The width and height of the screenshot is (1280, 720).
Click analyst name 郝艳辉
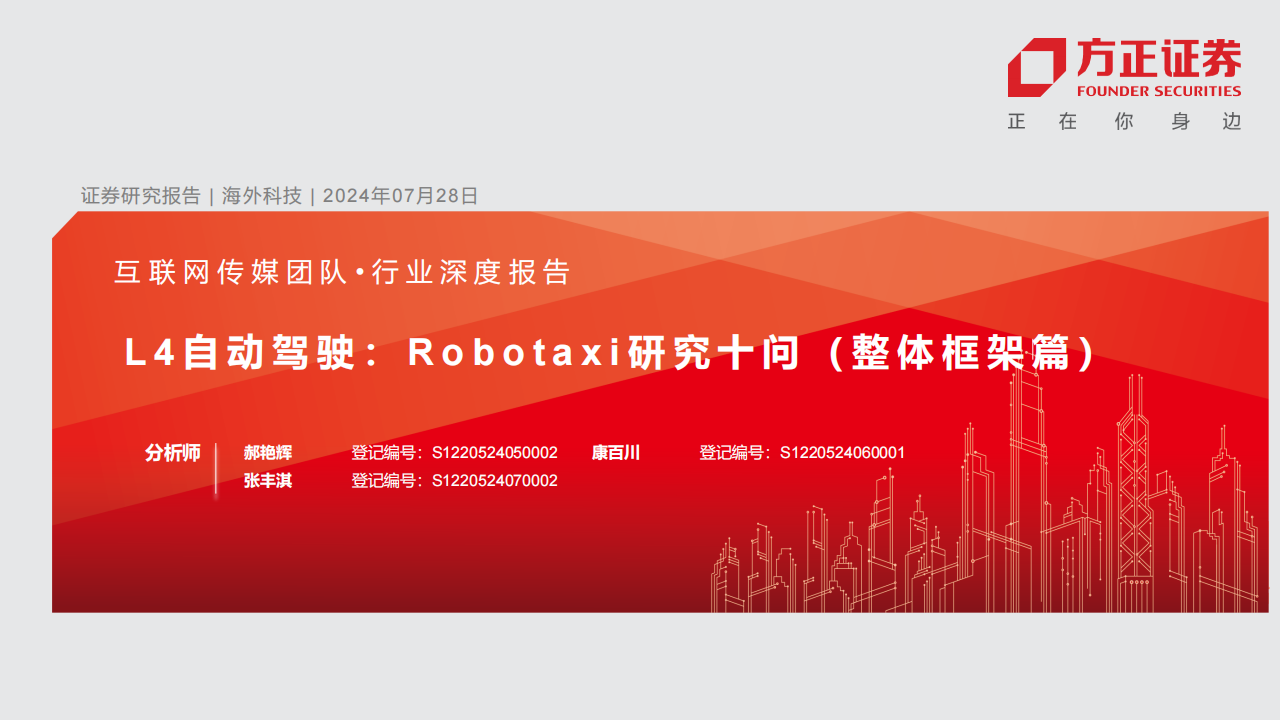[268, 453]
